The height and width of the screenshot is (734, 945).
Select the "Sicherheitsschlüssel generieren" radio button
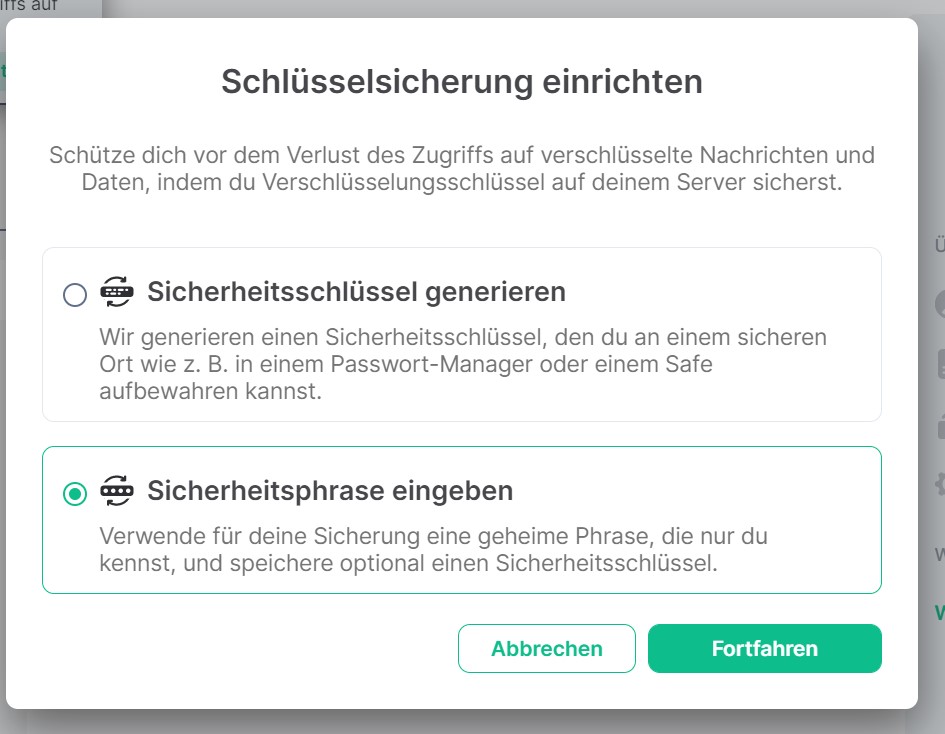75,294
